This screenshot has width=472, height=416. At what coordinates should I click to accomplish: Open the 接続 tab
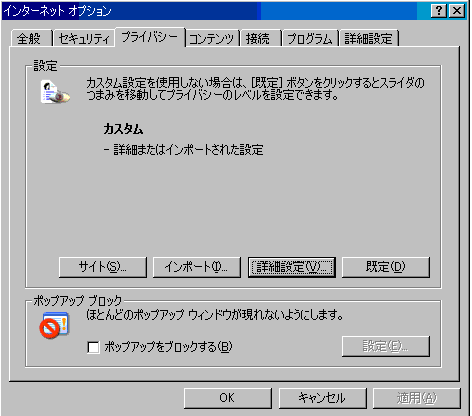(x=261, y=38)
